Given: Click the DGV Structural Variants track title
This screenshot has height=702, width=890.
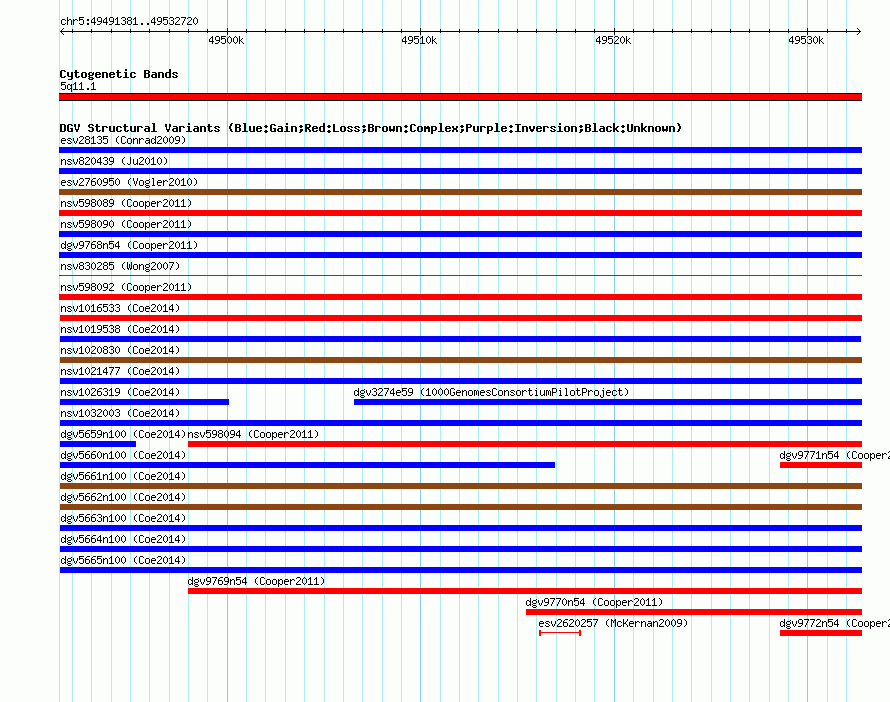Looking at the screenshot, I should (x=371, y=128).
